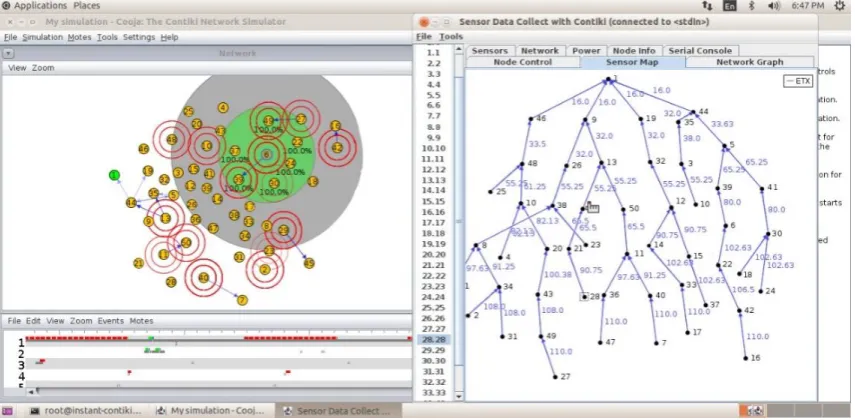Screen dimensions: 855x420
Task: Select node 11 in Sensor Map
Action: pyautogui.click(x=628, y=254)
